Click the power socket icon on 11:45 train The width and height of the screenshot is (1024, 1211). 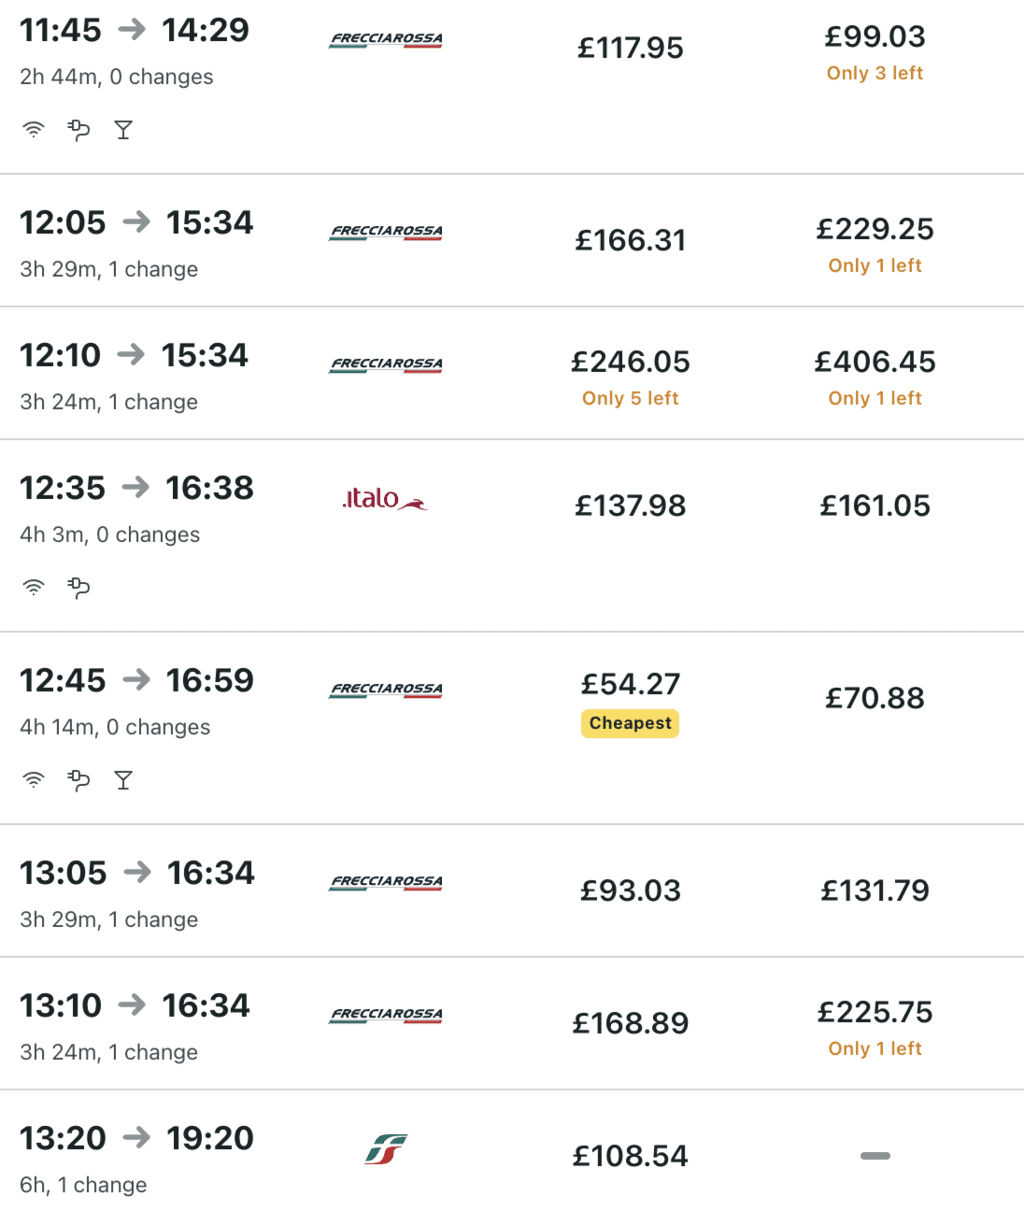tap(78, 130)
